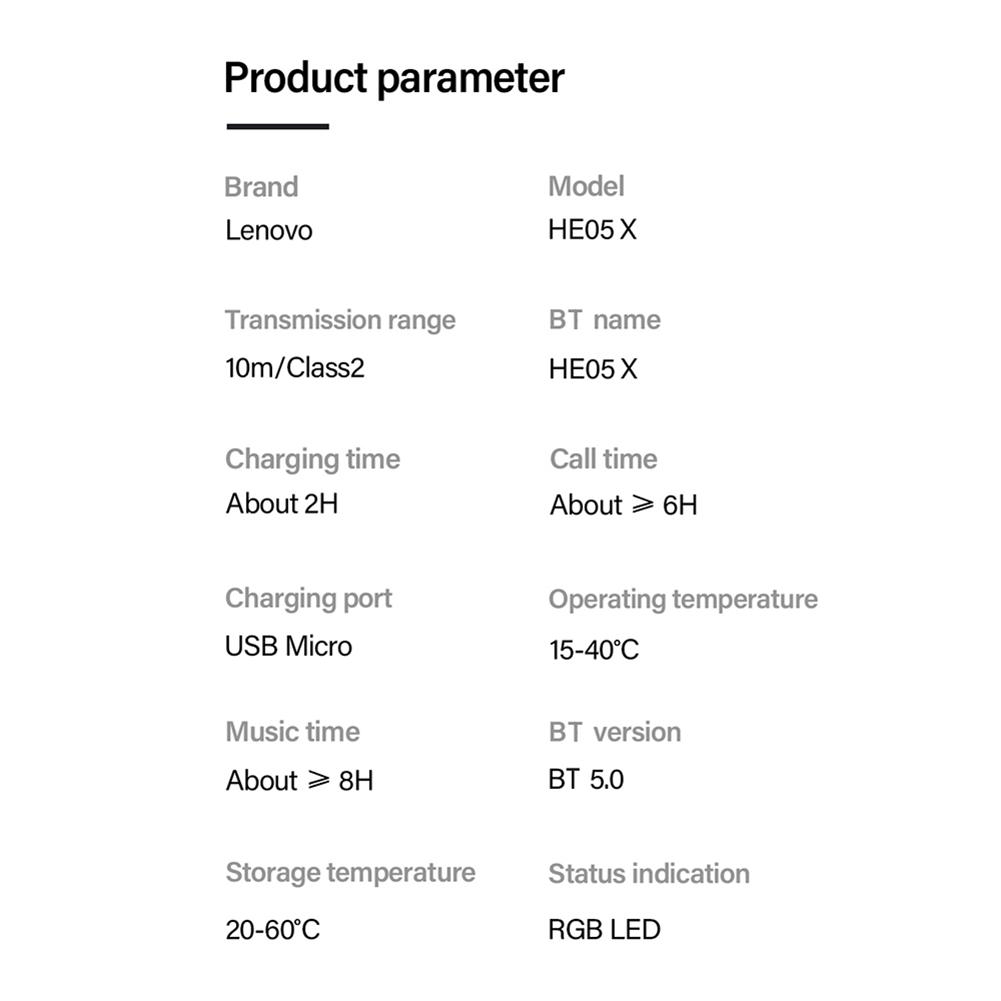1001x1001 pixels.
Task: Select the USB Micro value
Action: [289, 646]
